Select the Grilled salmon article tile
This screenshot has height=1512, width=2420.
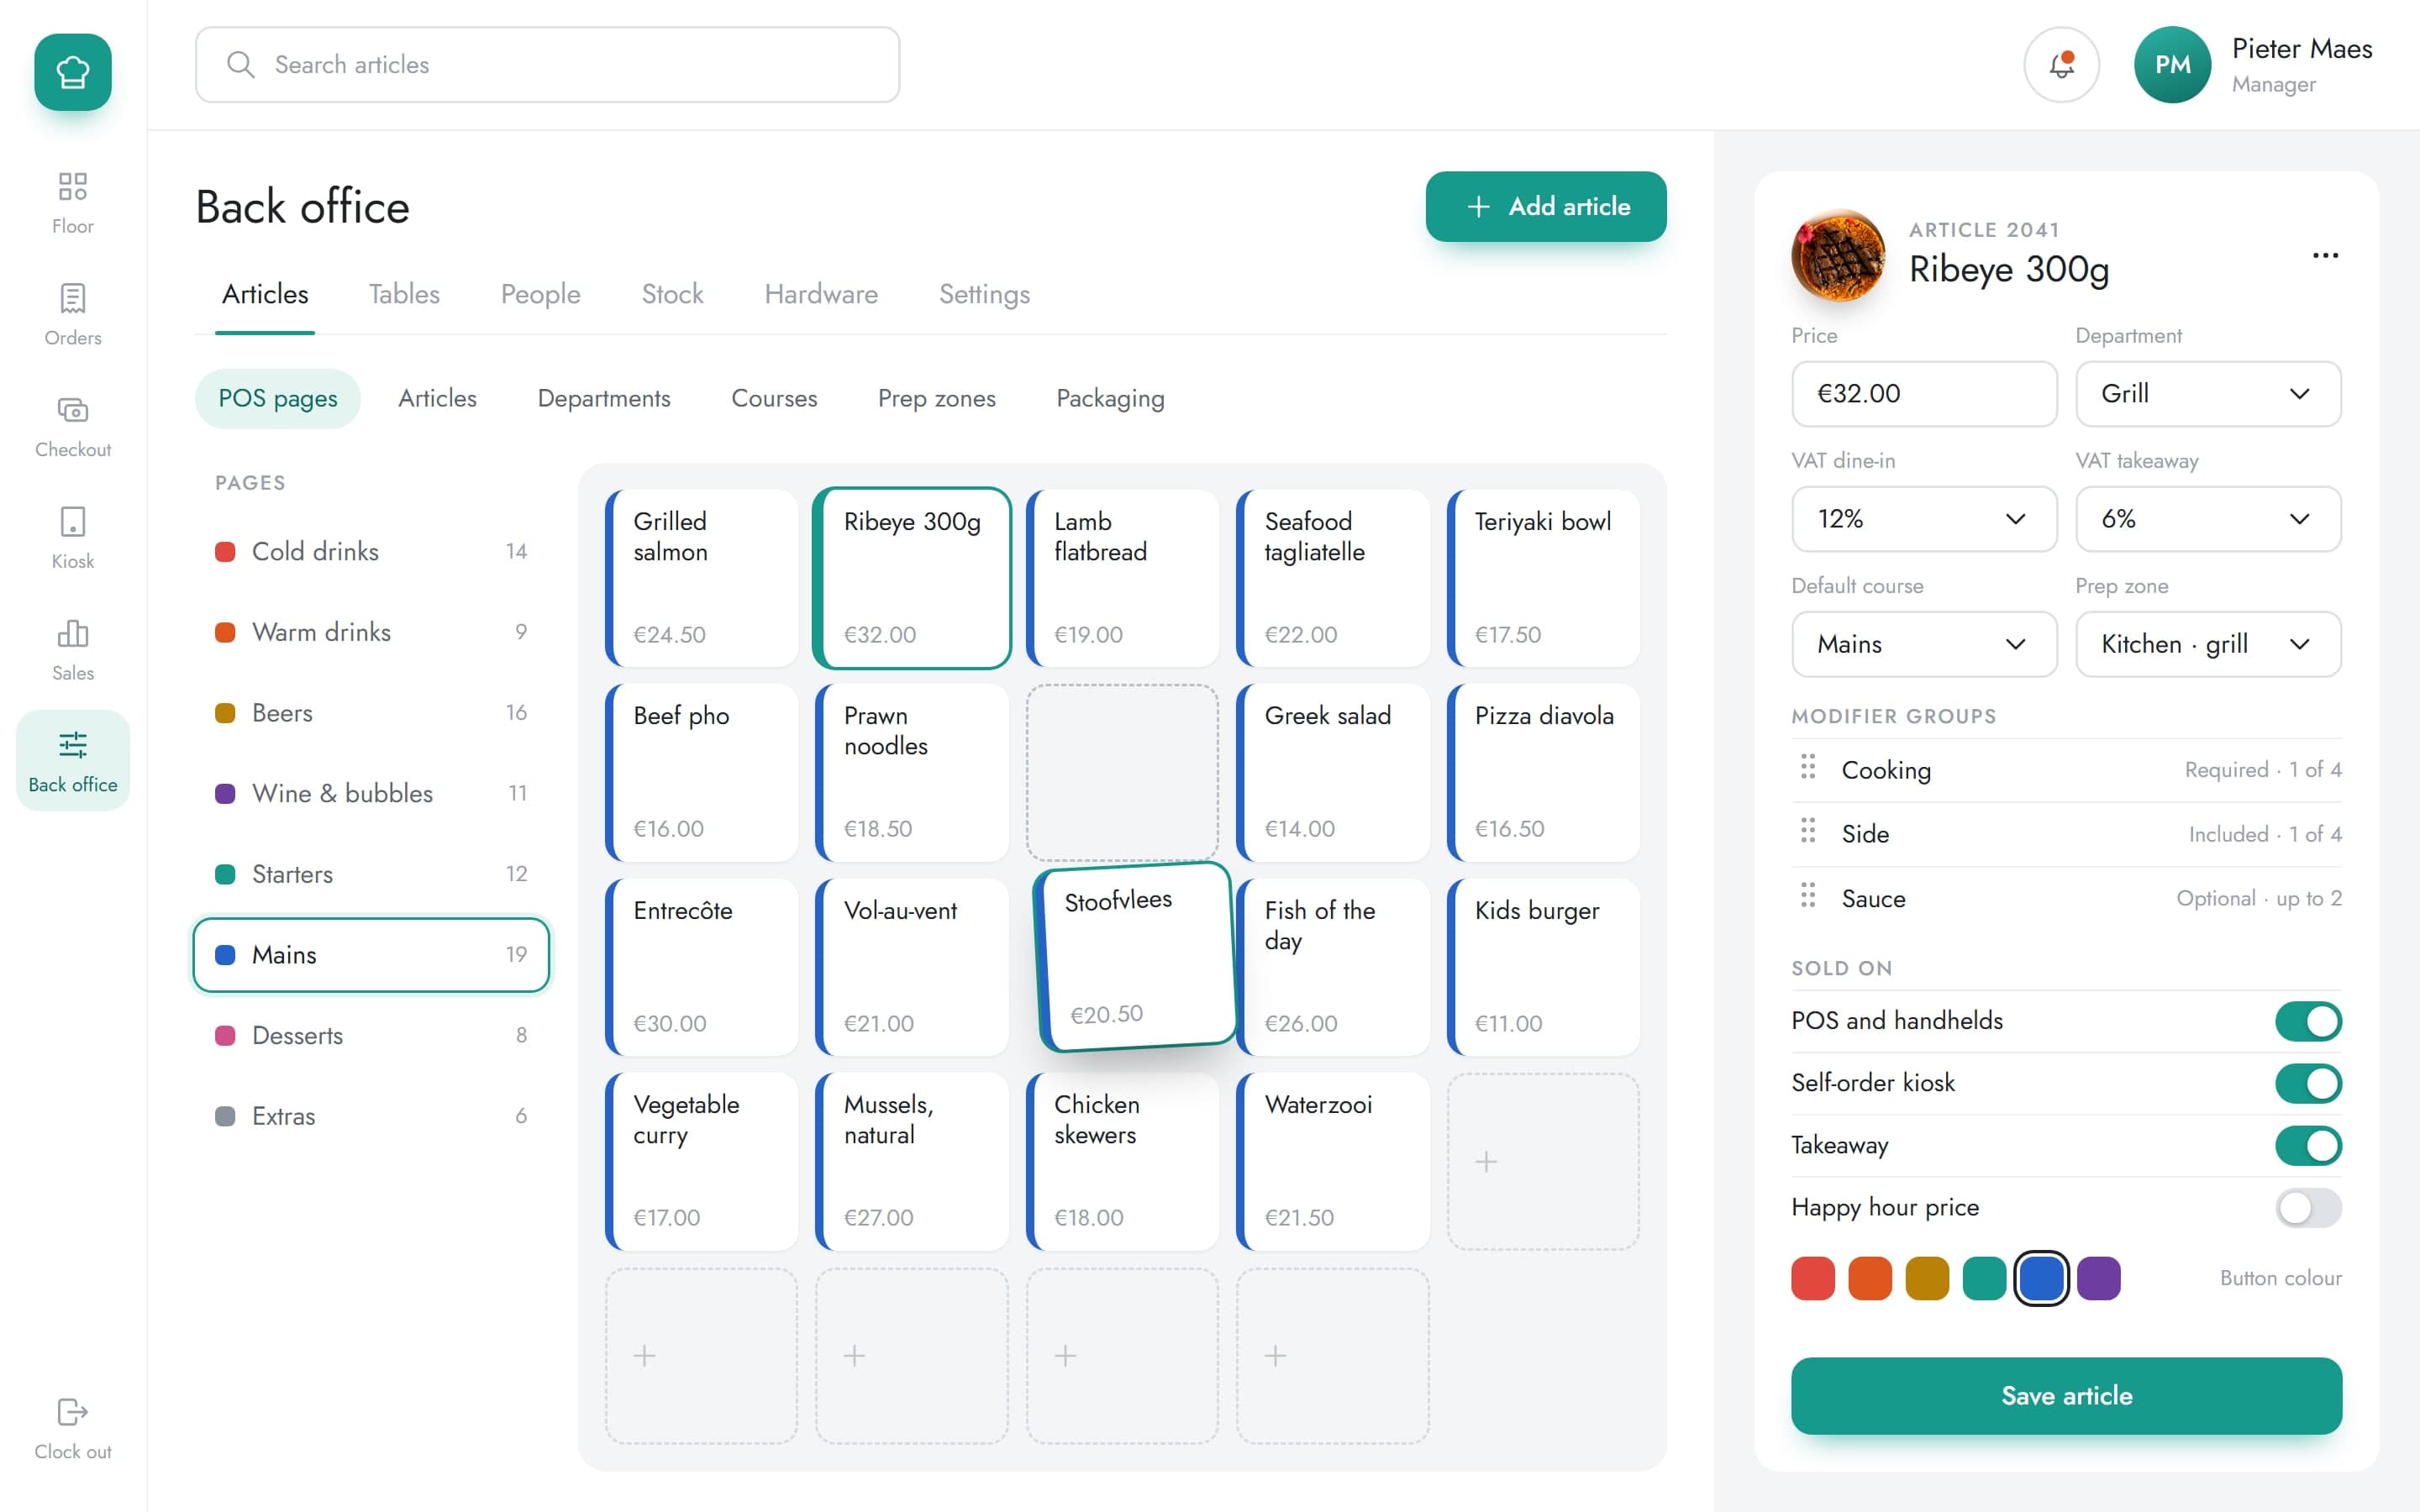pos(702,578)
